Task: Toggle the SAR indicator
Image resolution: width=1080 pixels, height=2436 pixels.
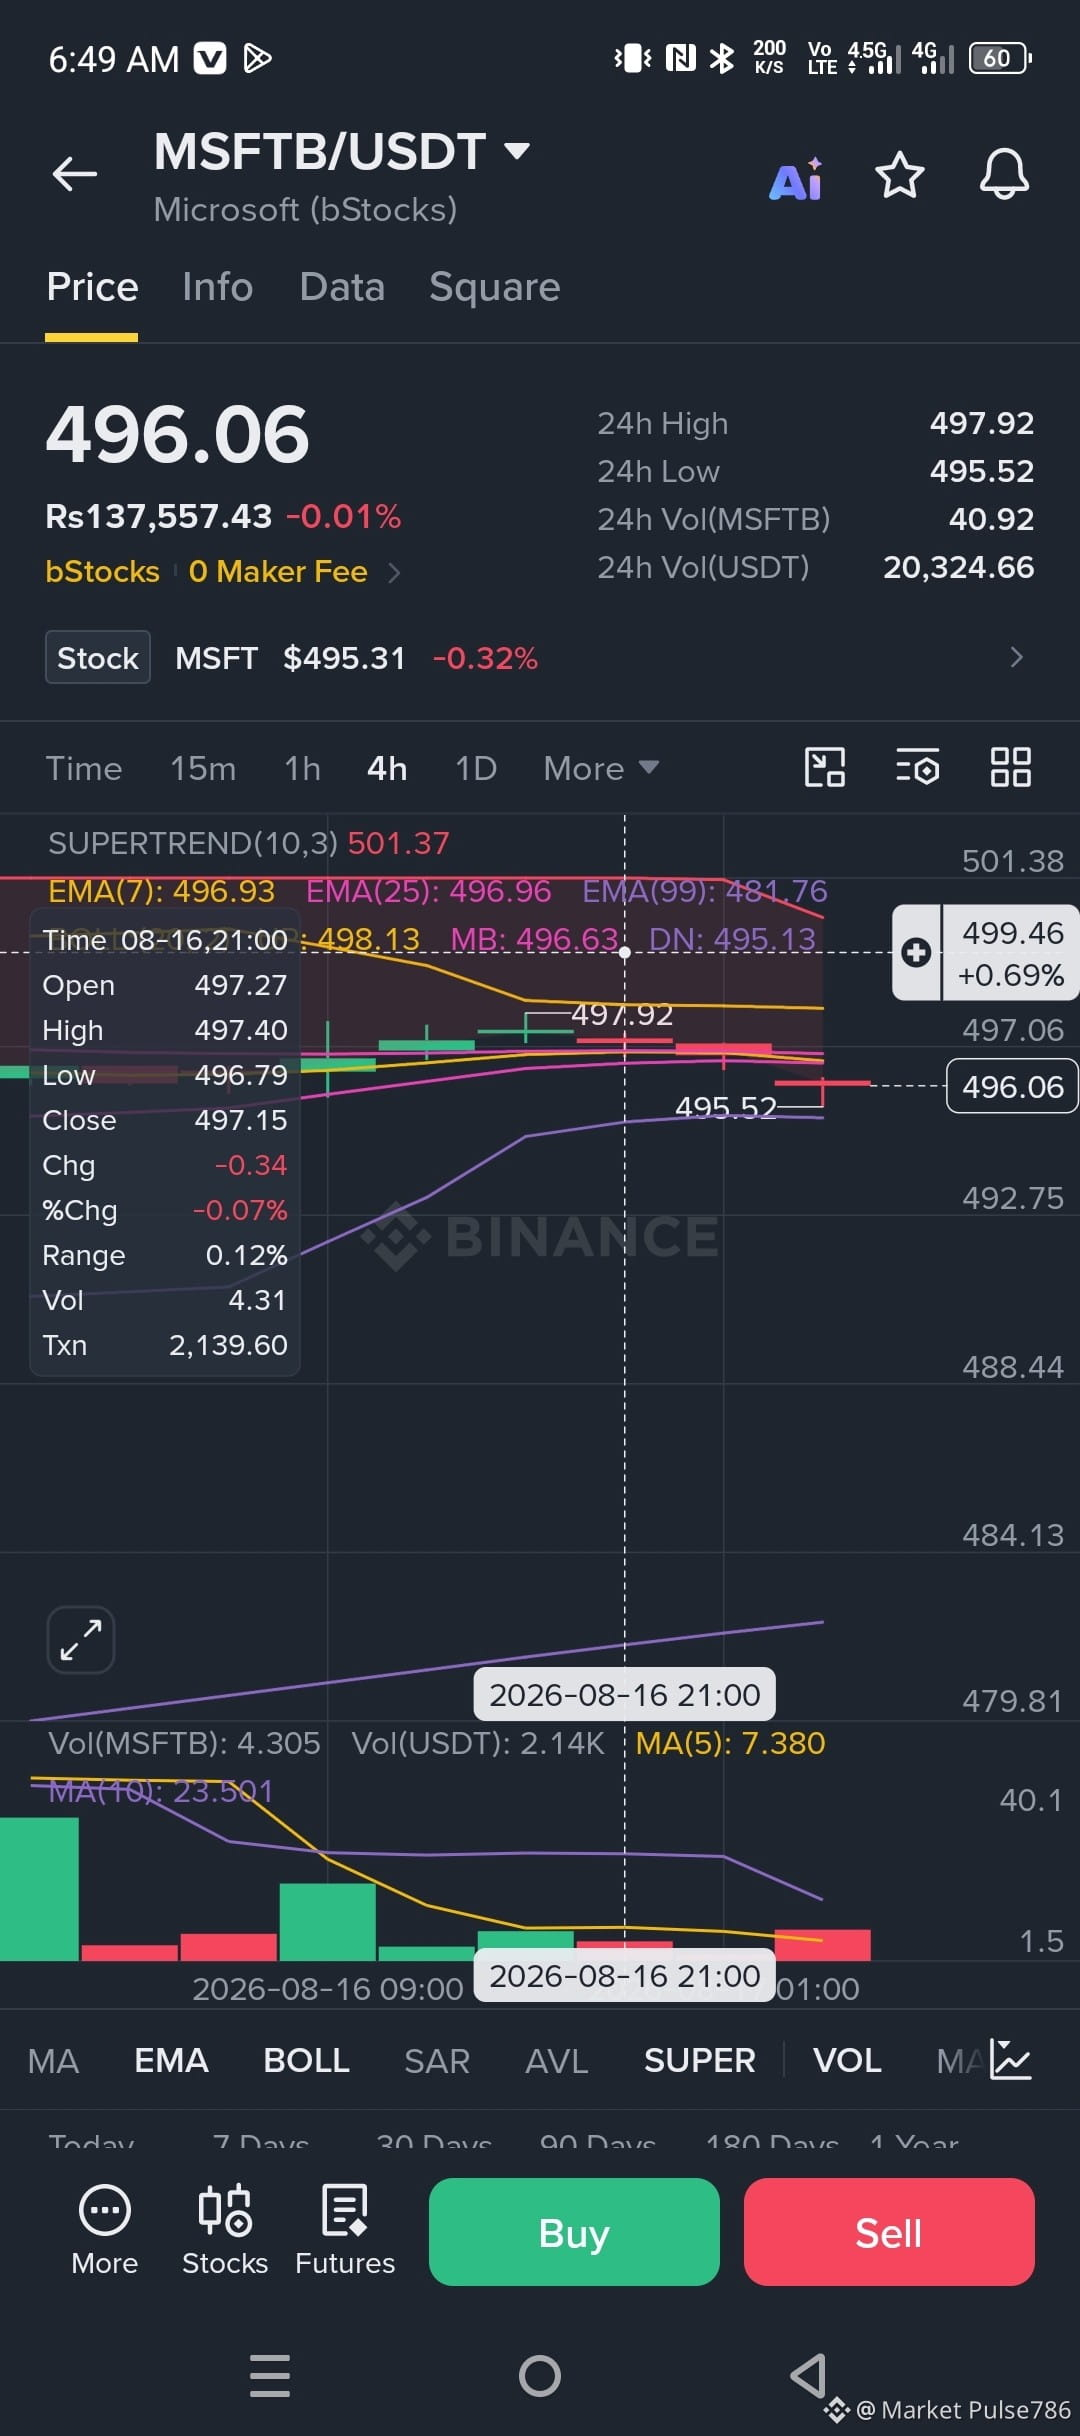Action: pyautogui.click(x=436, y=2060)
